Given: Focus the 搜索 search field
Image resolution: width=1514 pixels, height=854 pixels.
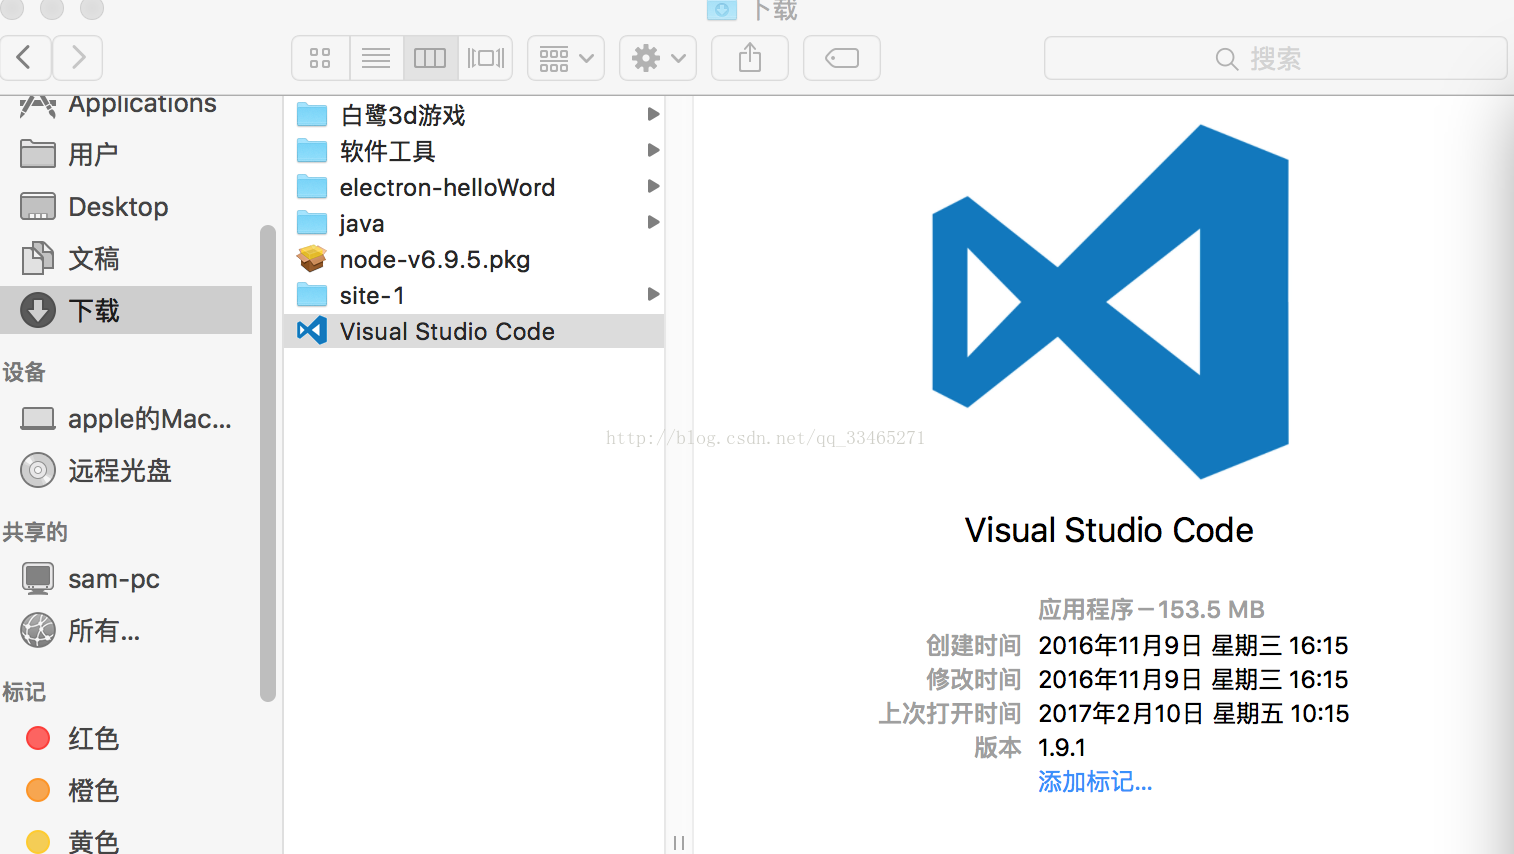Looking at the screenshot, I should (1275, 58).
